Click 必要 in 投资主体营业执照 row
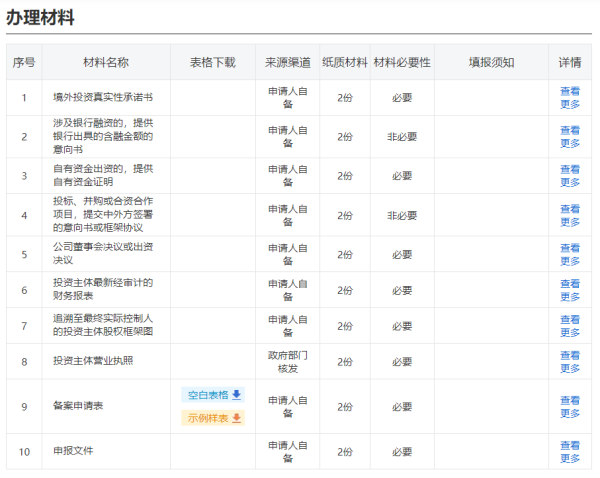Screen dimensions: 600x478 click(x=402, y=362)
